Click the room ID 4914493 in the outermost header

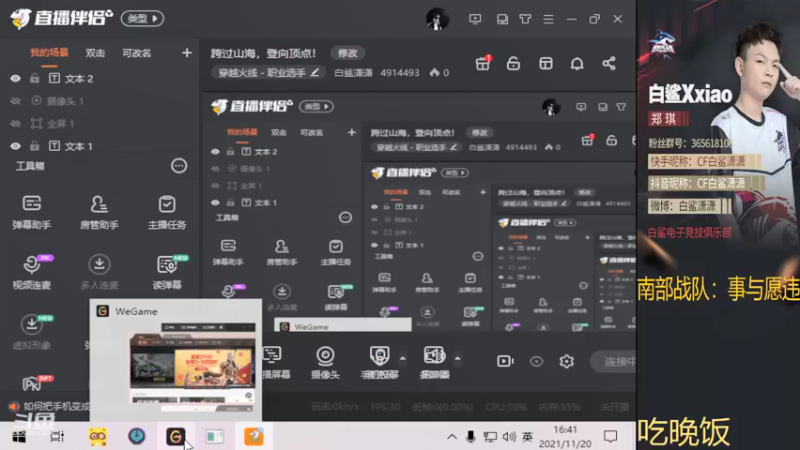point(399,73)
